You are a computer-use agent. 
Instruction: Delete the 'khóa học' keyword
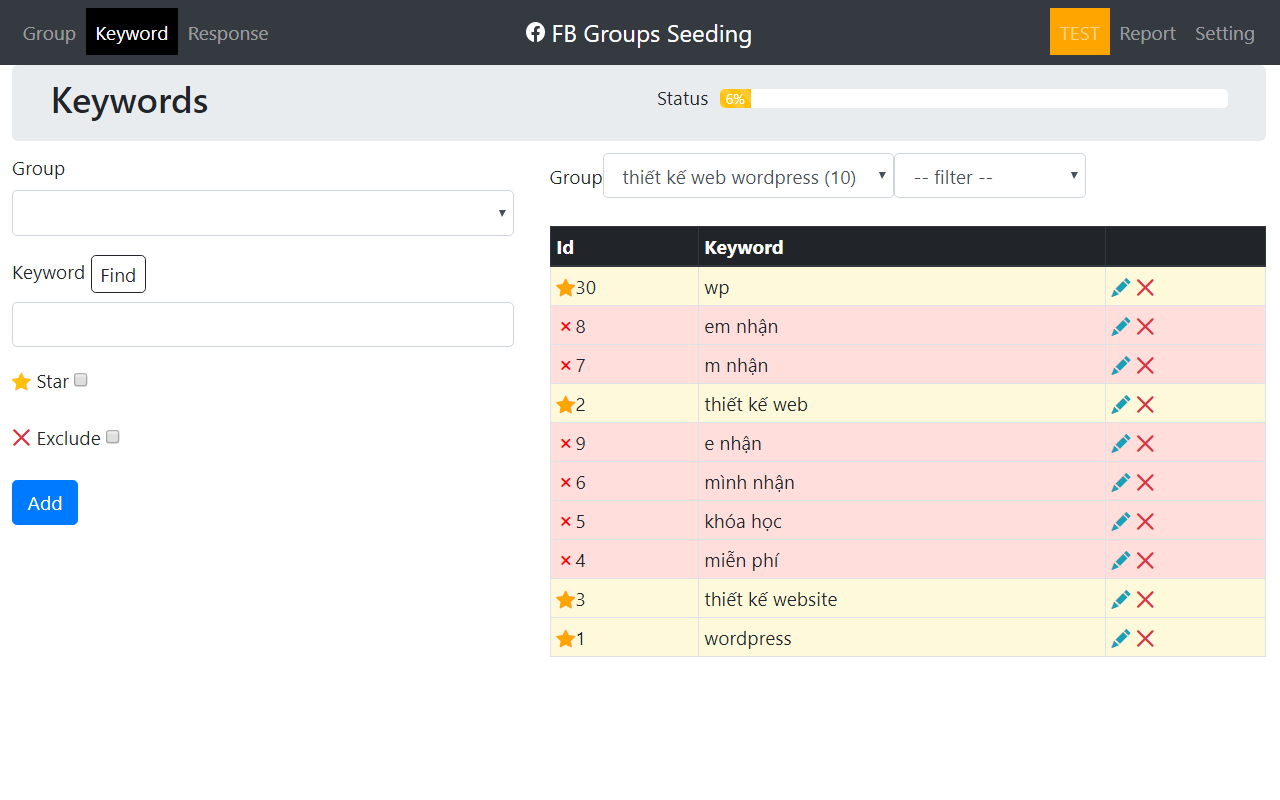coord(1146,521)
